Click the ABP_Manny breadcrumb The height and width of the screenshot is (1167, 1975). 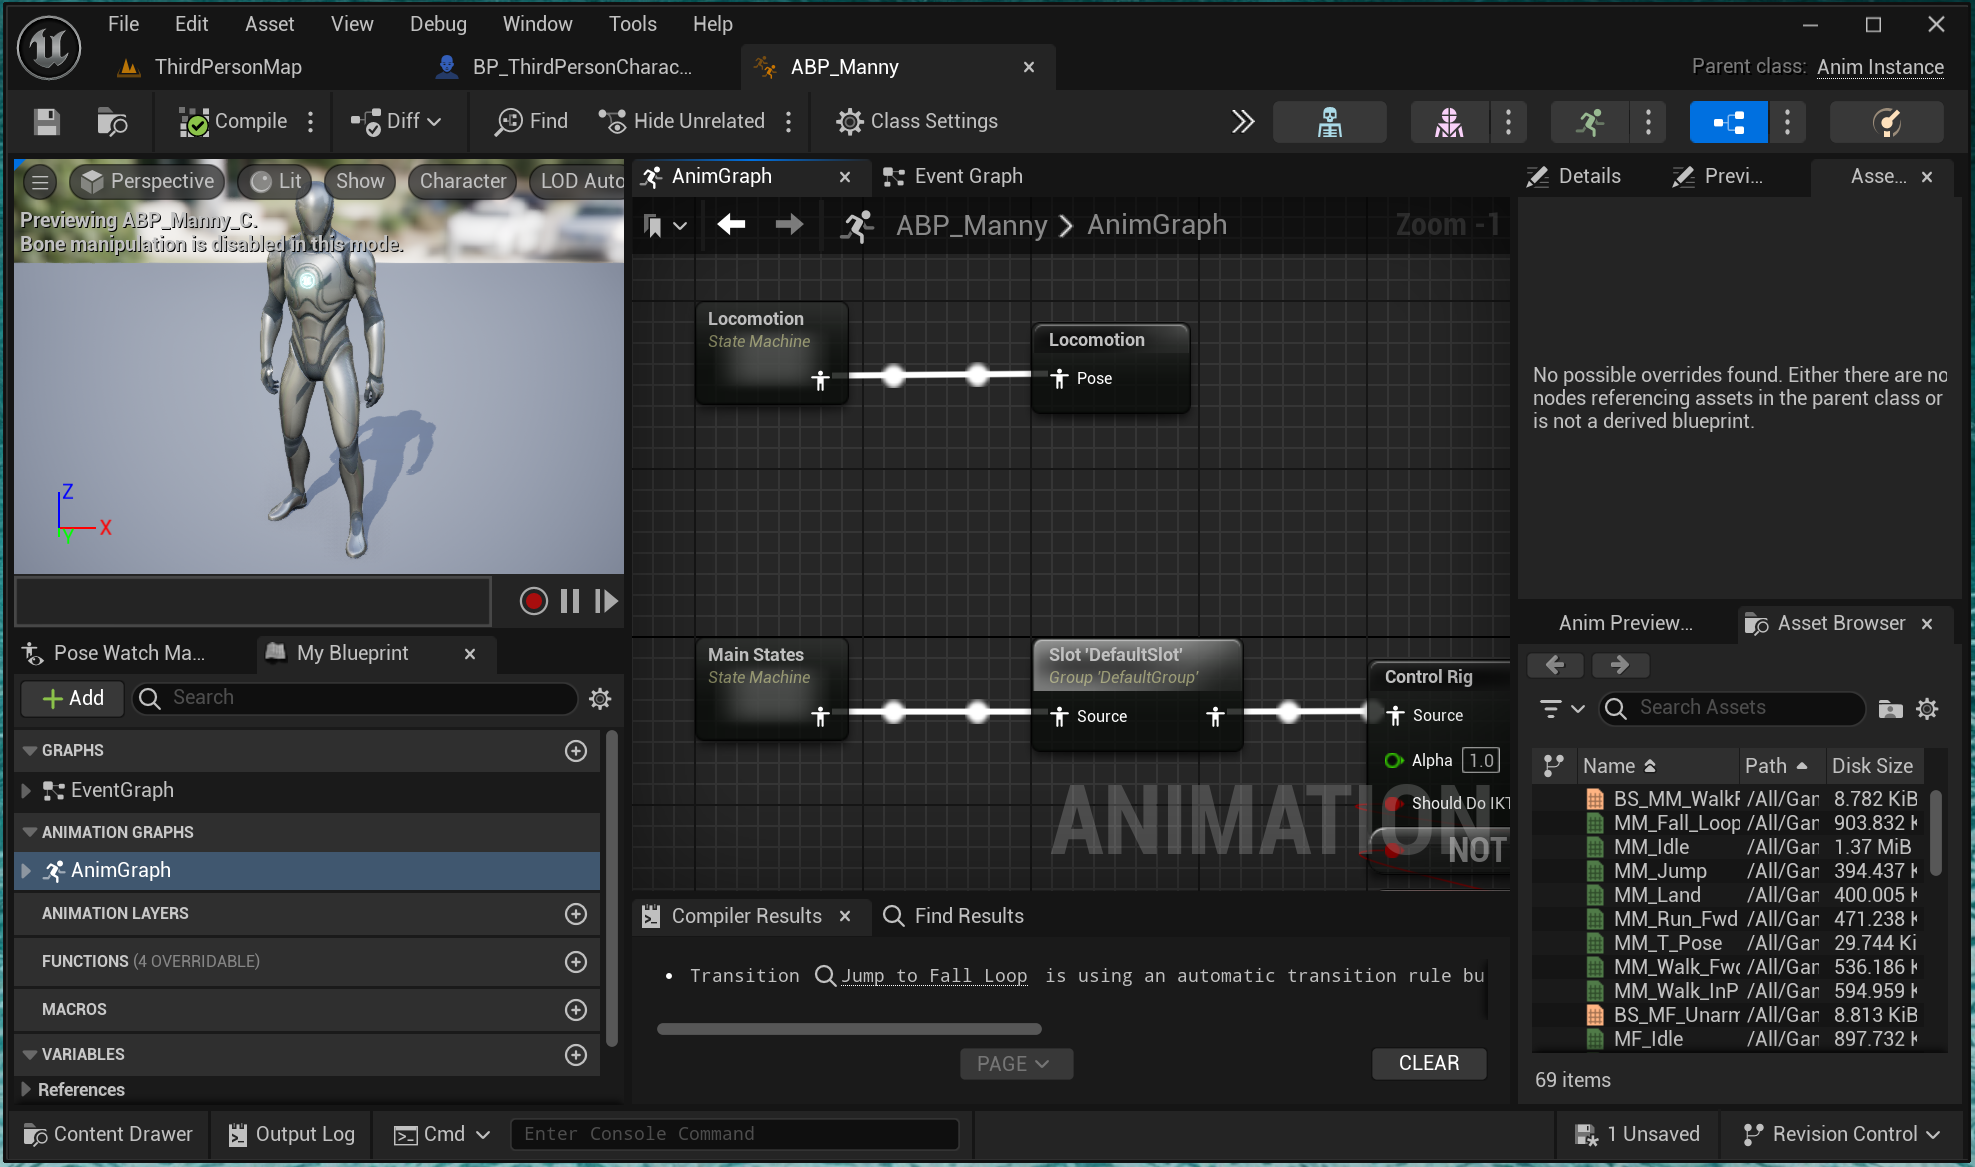click(x=971, y=226)
